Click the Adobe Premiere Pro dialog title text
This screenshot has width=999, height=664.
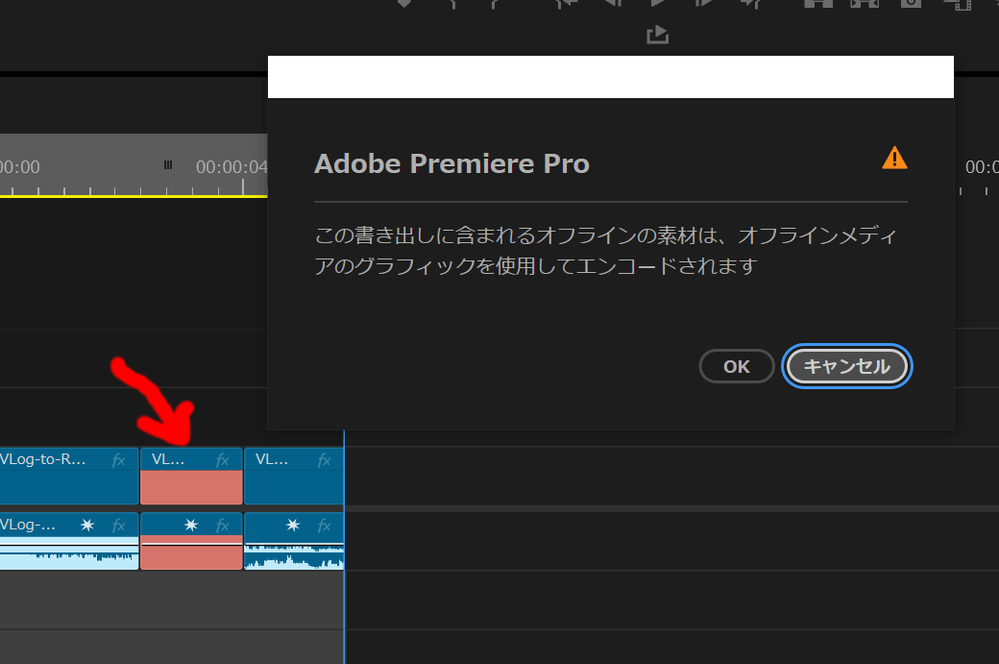(452, 164)
